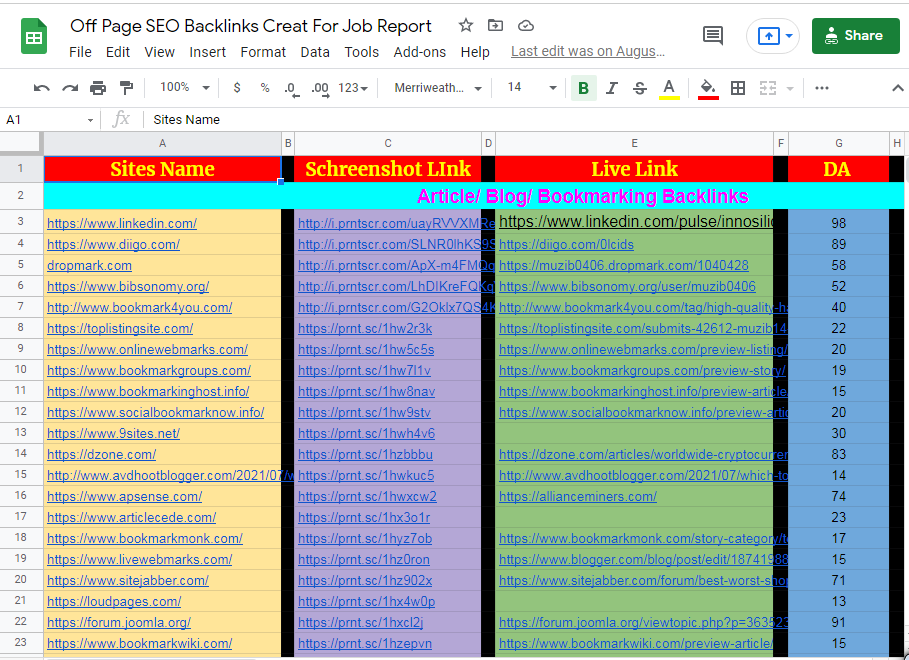Format the cell as currency

click(x=236, y=88)
